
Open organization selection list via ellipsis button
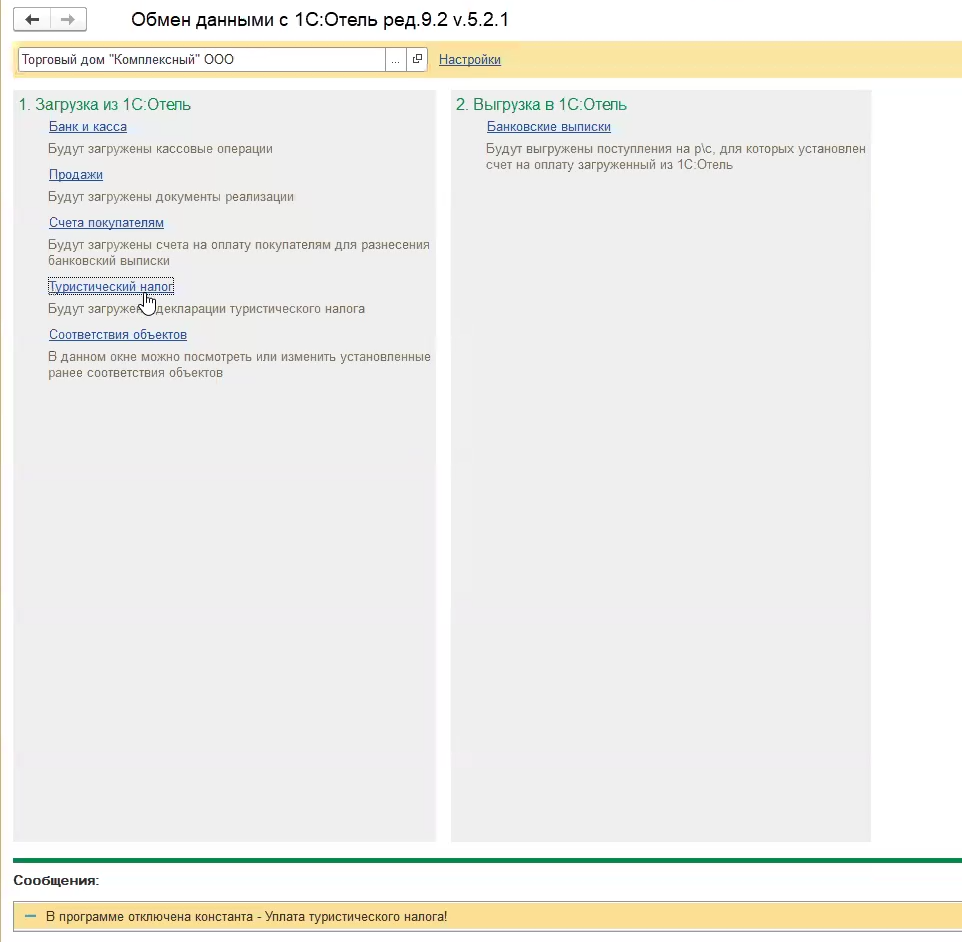[x=396, y=60]
